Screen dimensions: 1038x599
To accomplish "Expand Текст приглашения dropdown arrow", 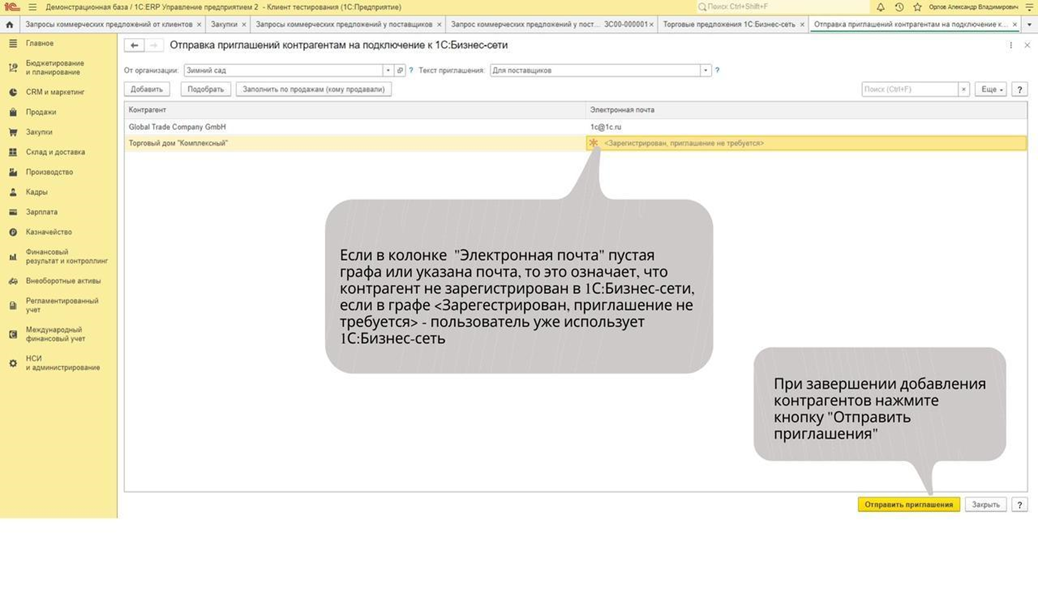I will 706,70.
